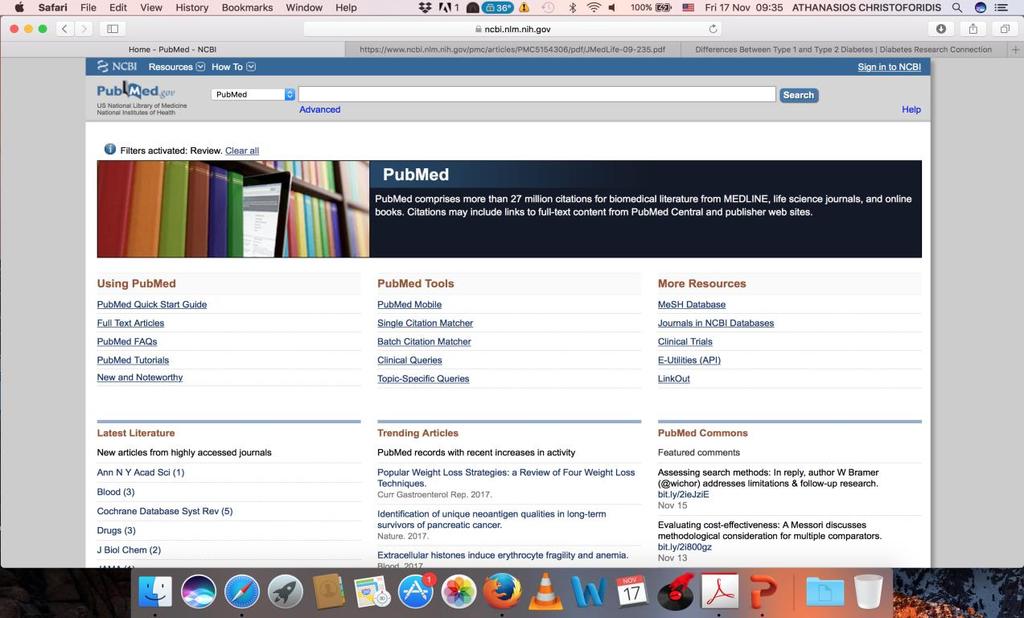Switch to the JMedLife PDF tab

pyautogui.click(x=512, y=50)
